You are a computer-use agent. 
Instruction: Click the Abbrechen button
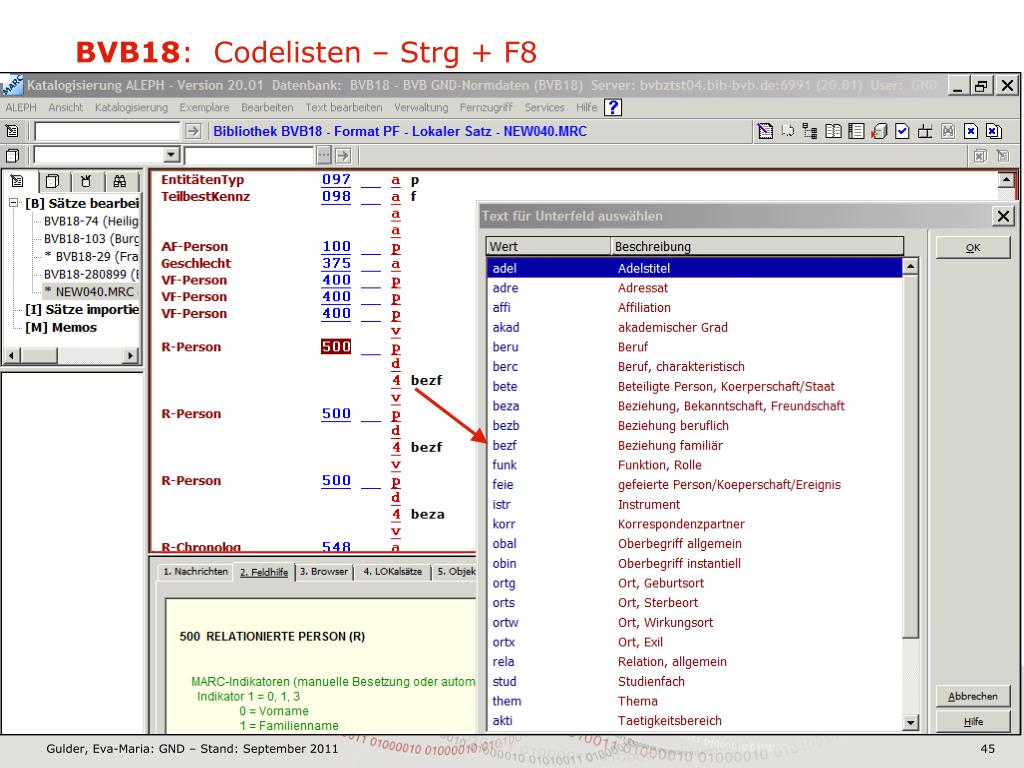click(x=972, y=696)
